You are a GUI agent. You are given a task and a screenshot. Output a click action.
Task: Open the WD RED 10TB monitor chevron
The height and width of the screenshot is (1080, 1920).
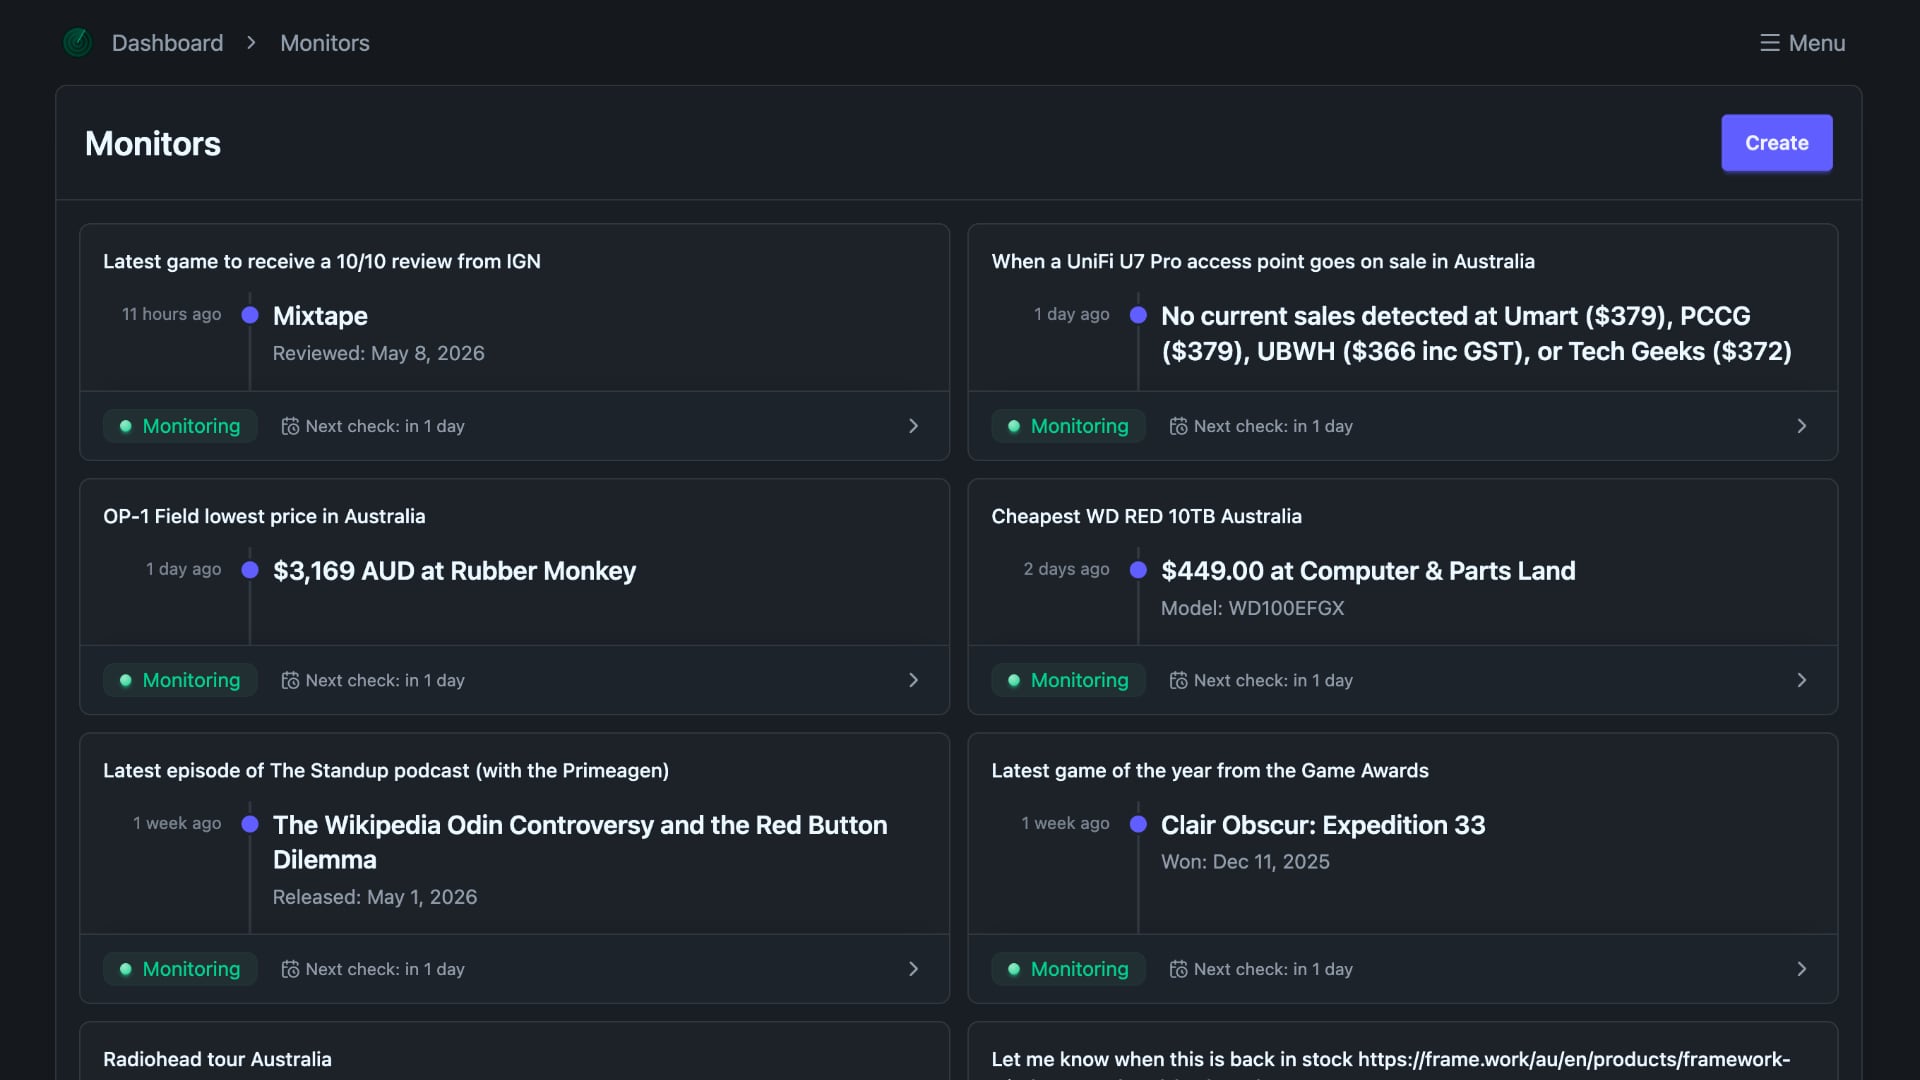click(x=1801, y=680)
